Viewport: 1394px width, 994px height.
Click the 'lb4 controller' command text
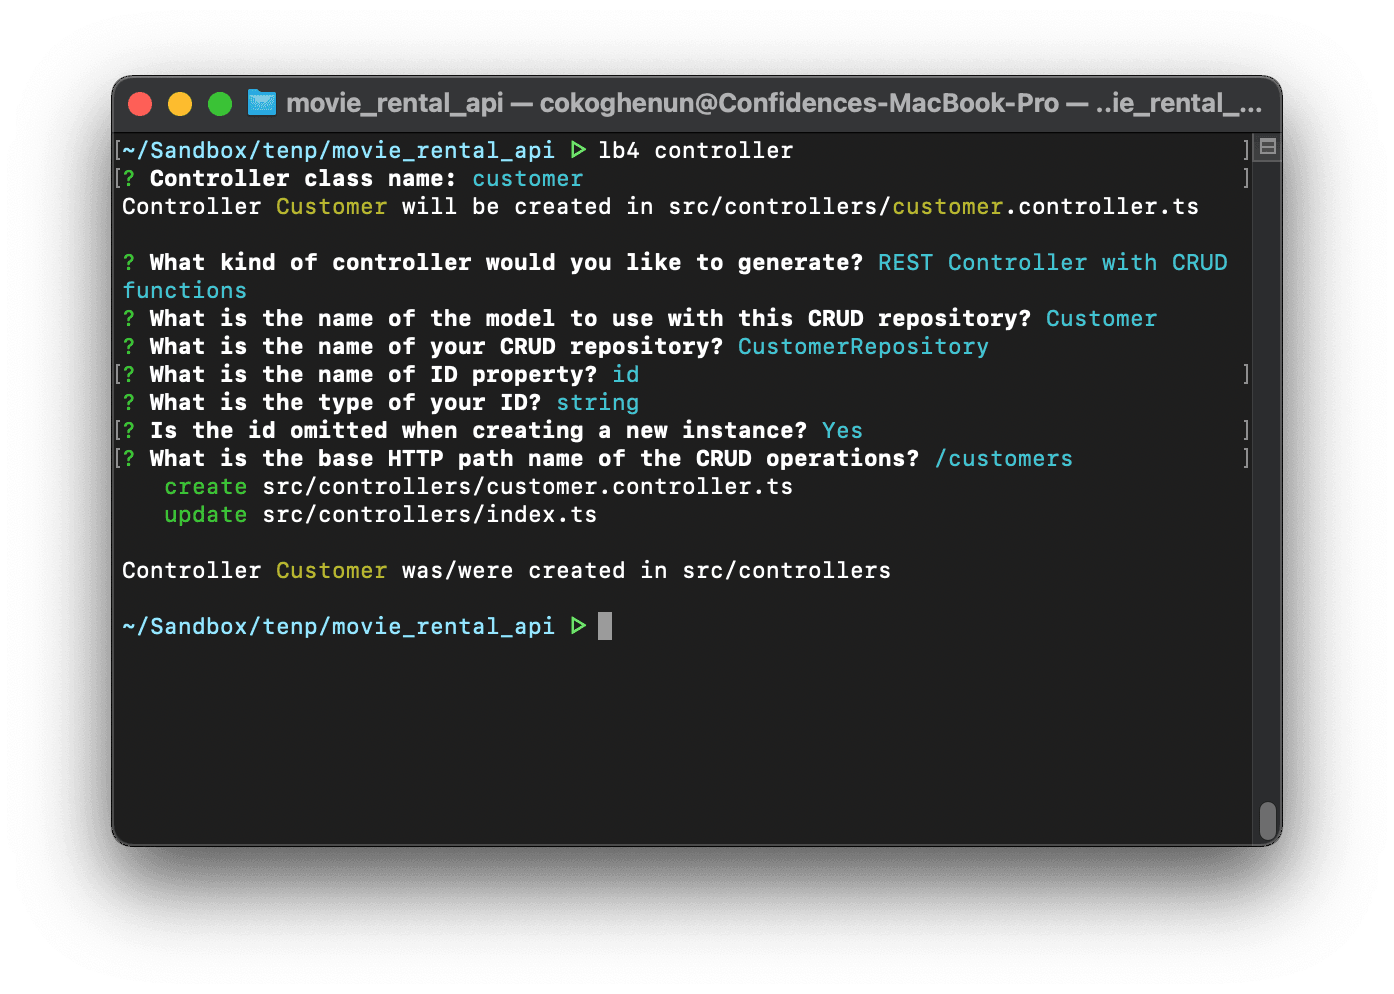coord(695,150)
